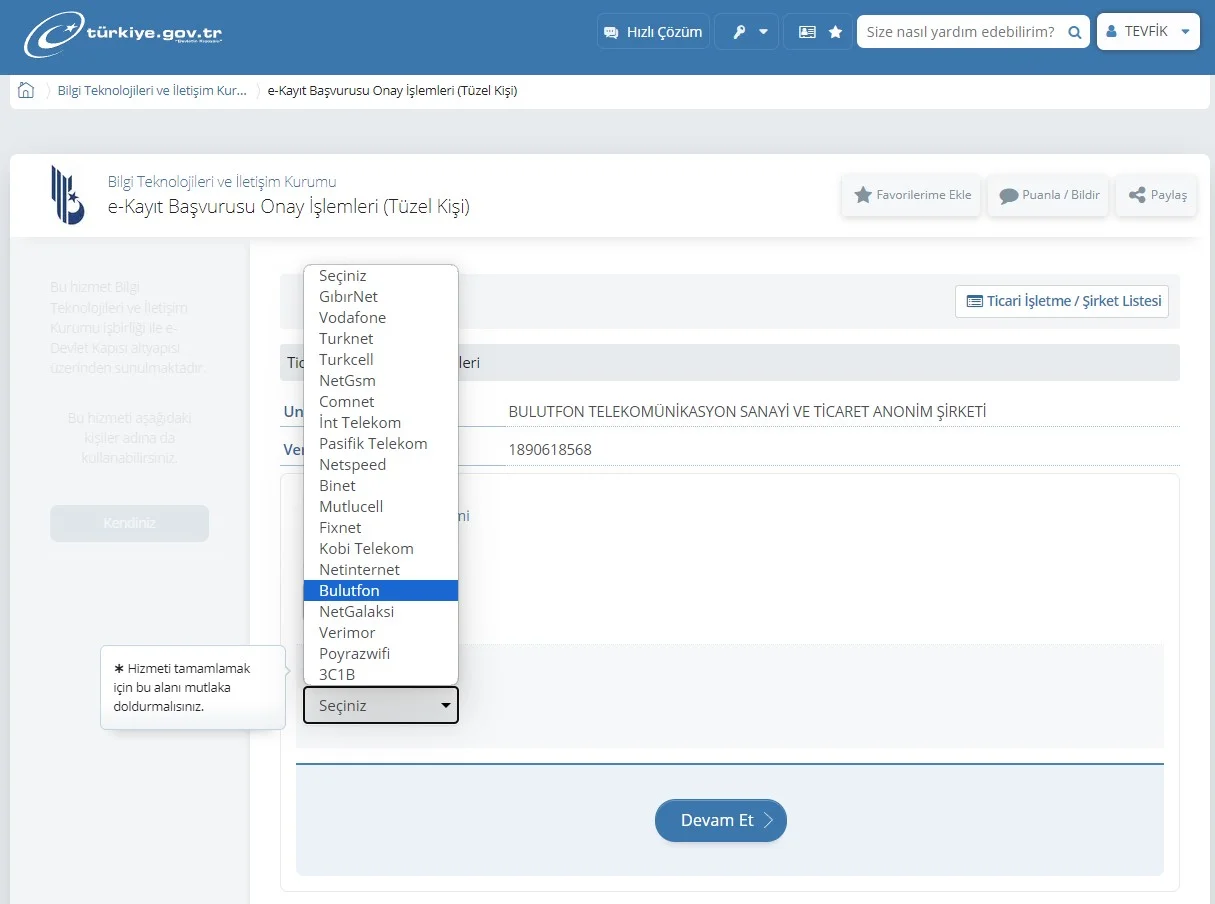Open the favorites card and star icon
1215x904 pixels.
click(820, 32)
